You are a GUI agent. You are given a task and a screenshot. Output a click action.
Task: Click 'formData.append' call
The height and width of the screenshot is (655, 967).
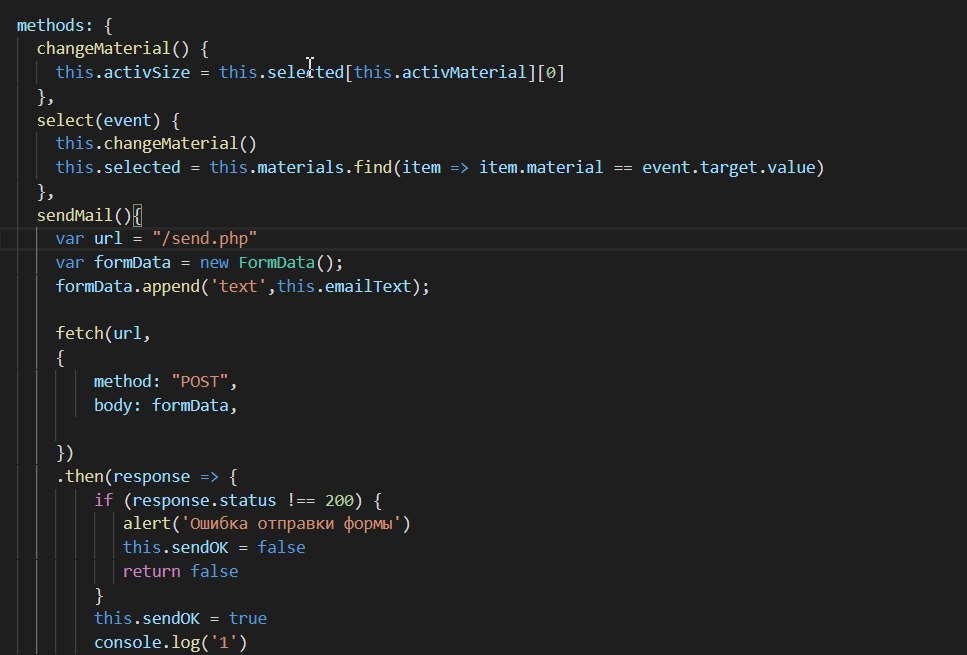128,287
